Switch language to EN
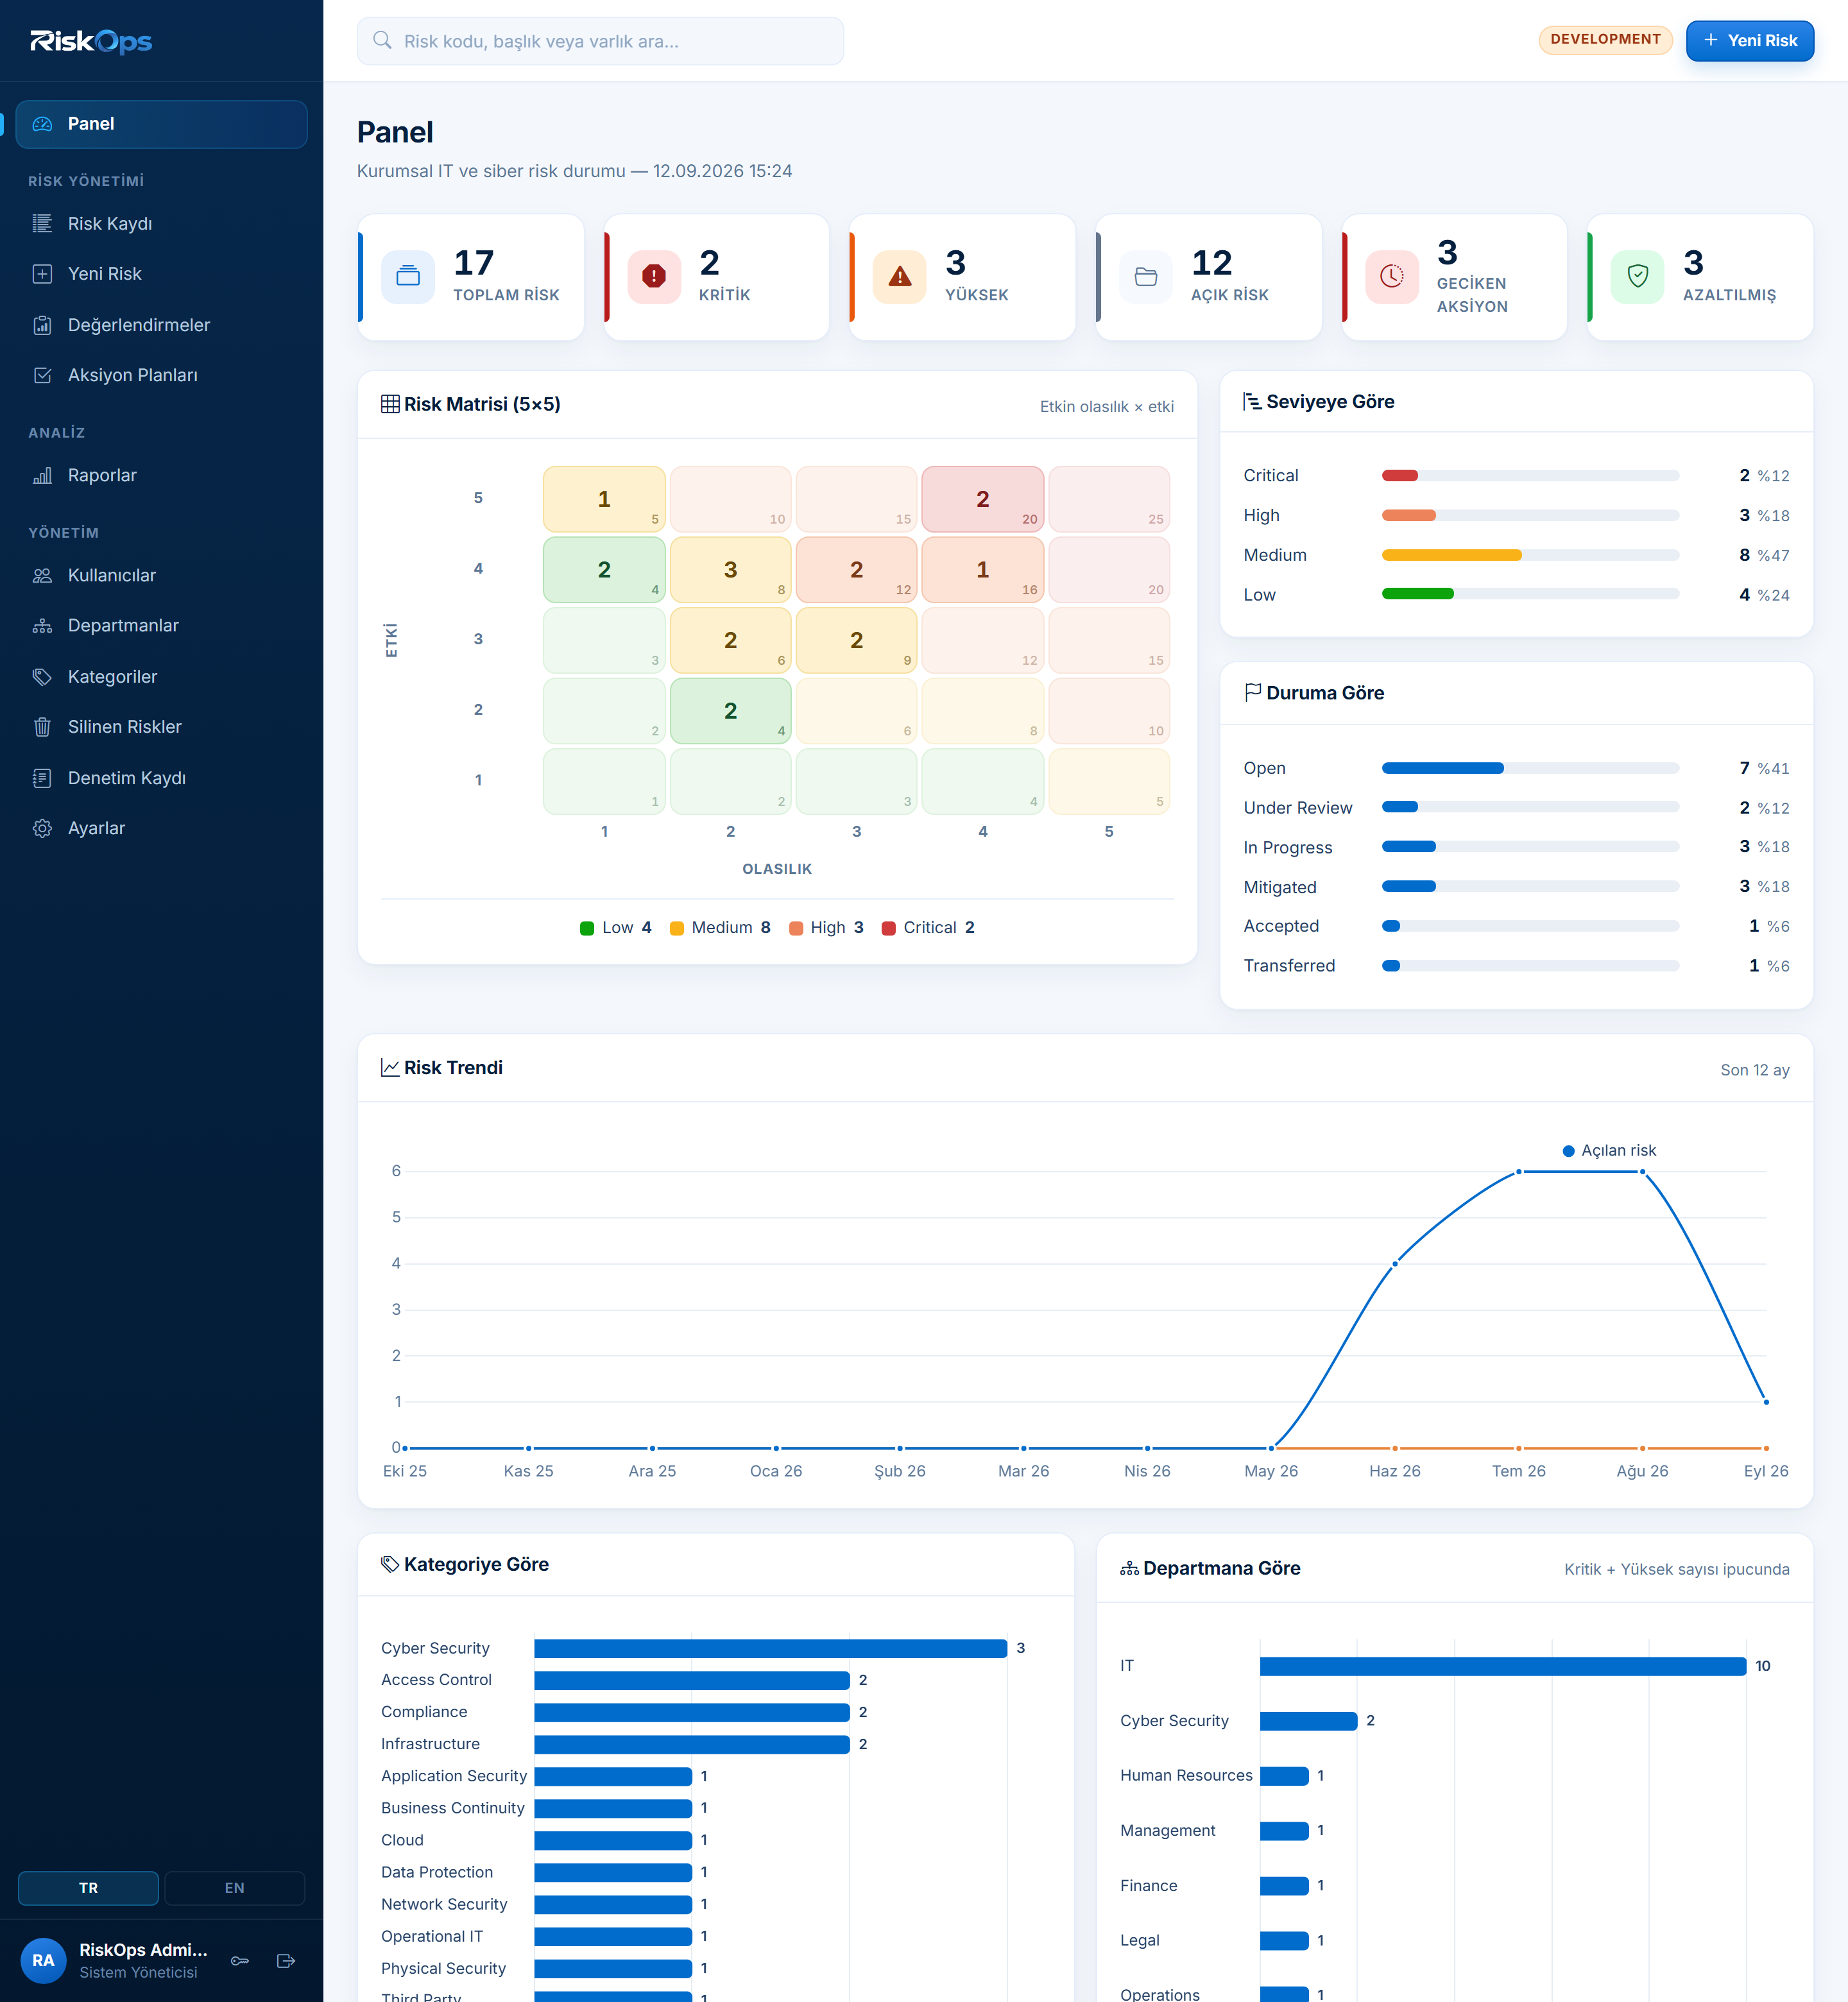Viewport: 1848px width, 2002px height. tap(234, 1888)
